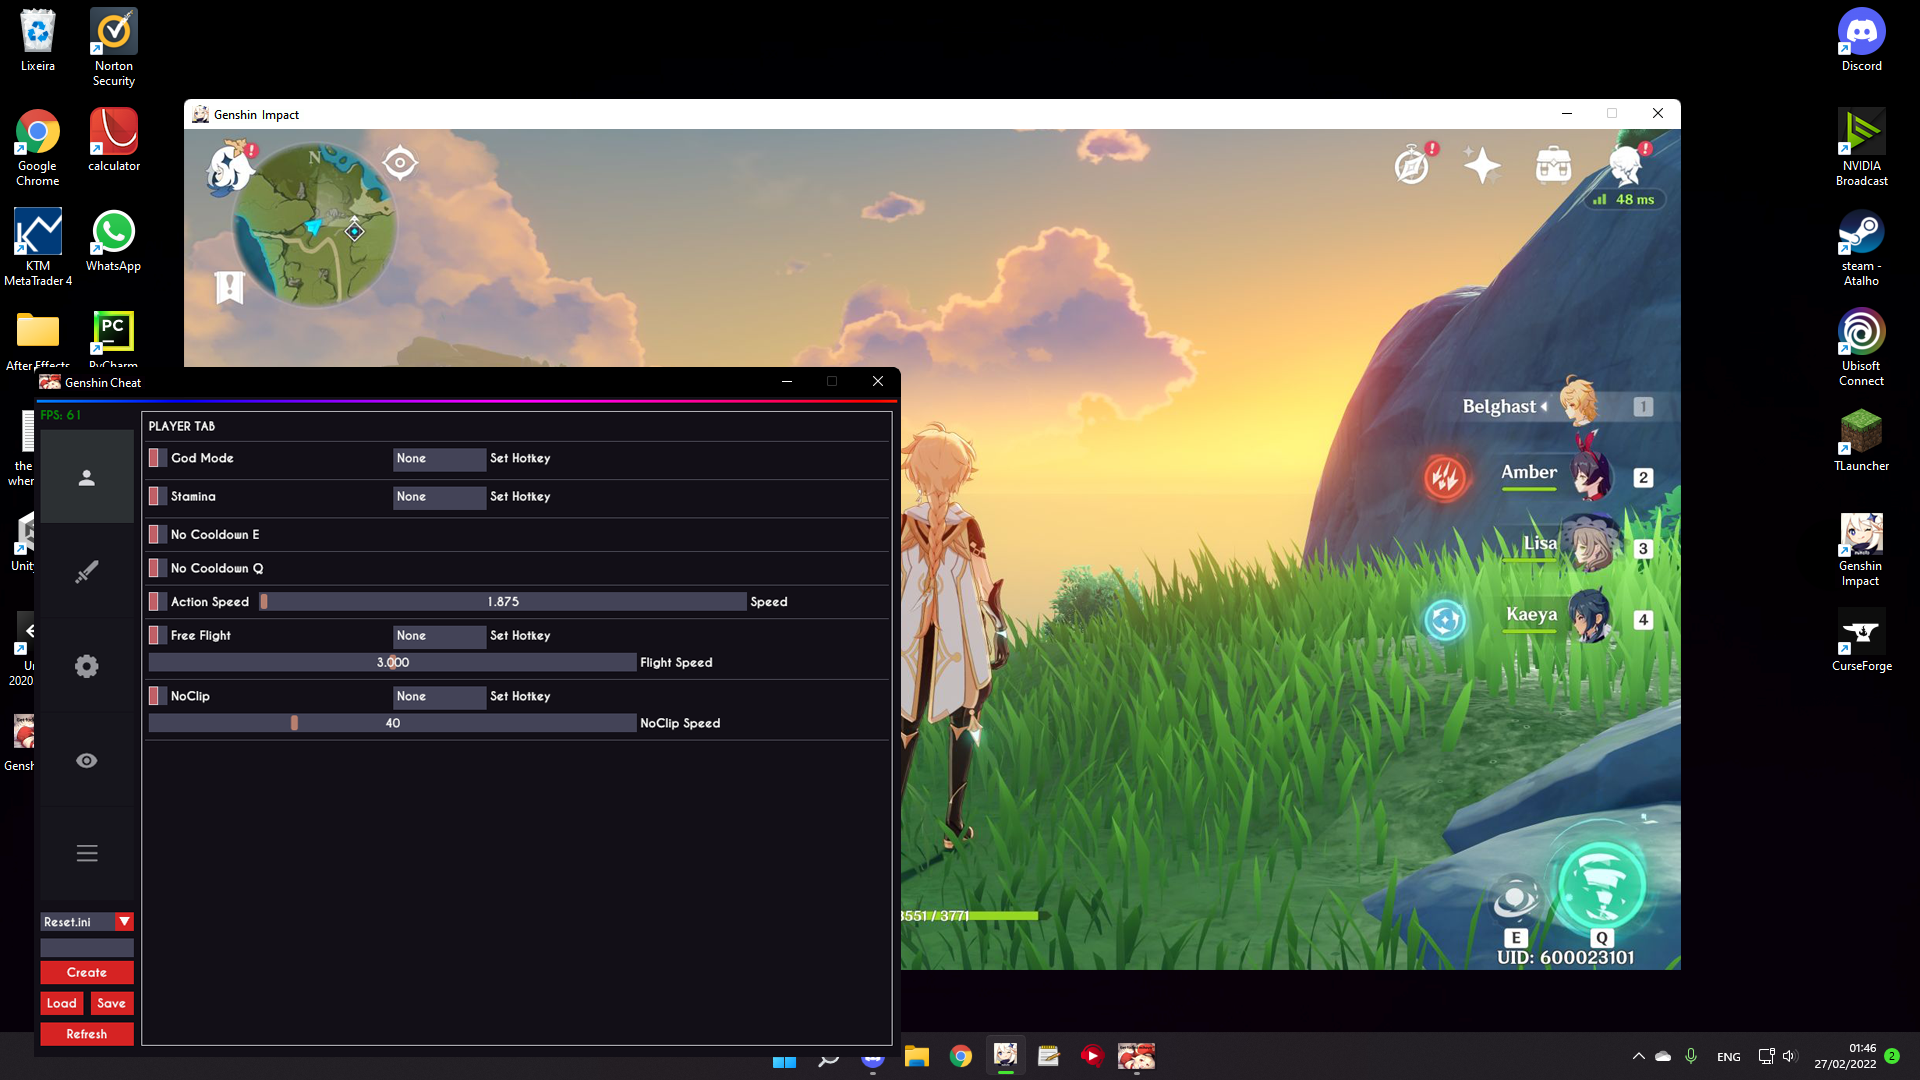Open the Wish star icon in game
Viewport: 1920px width, 1080px height.
pos(1481,165)
